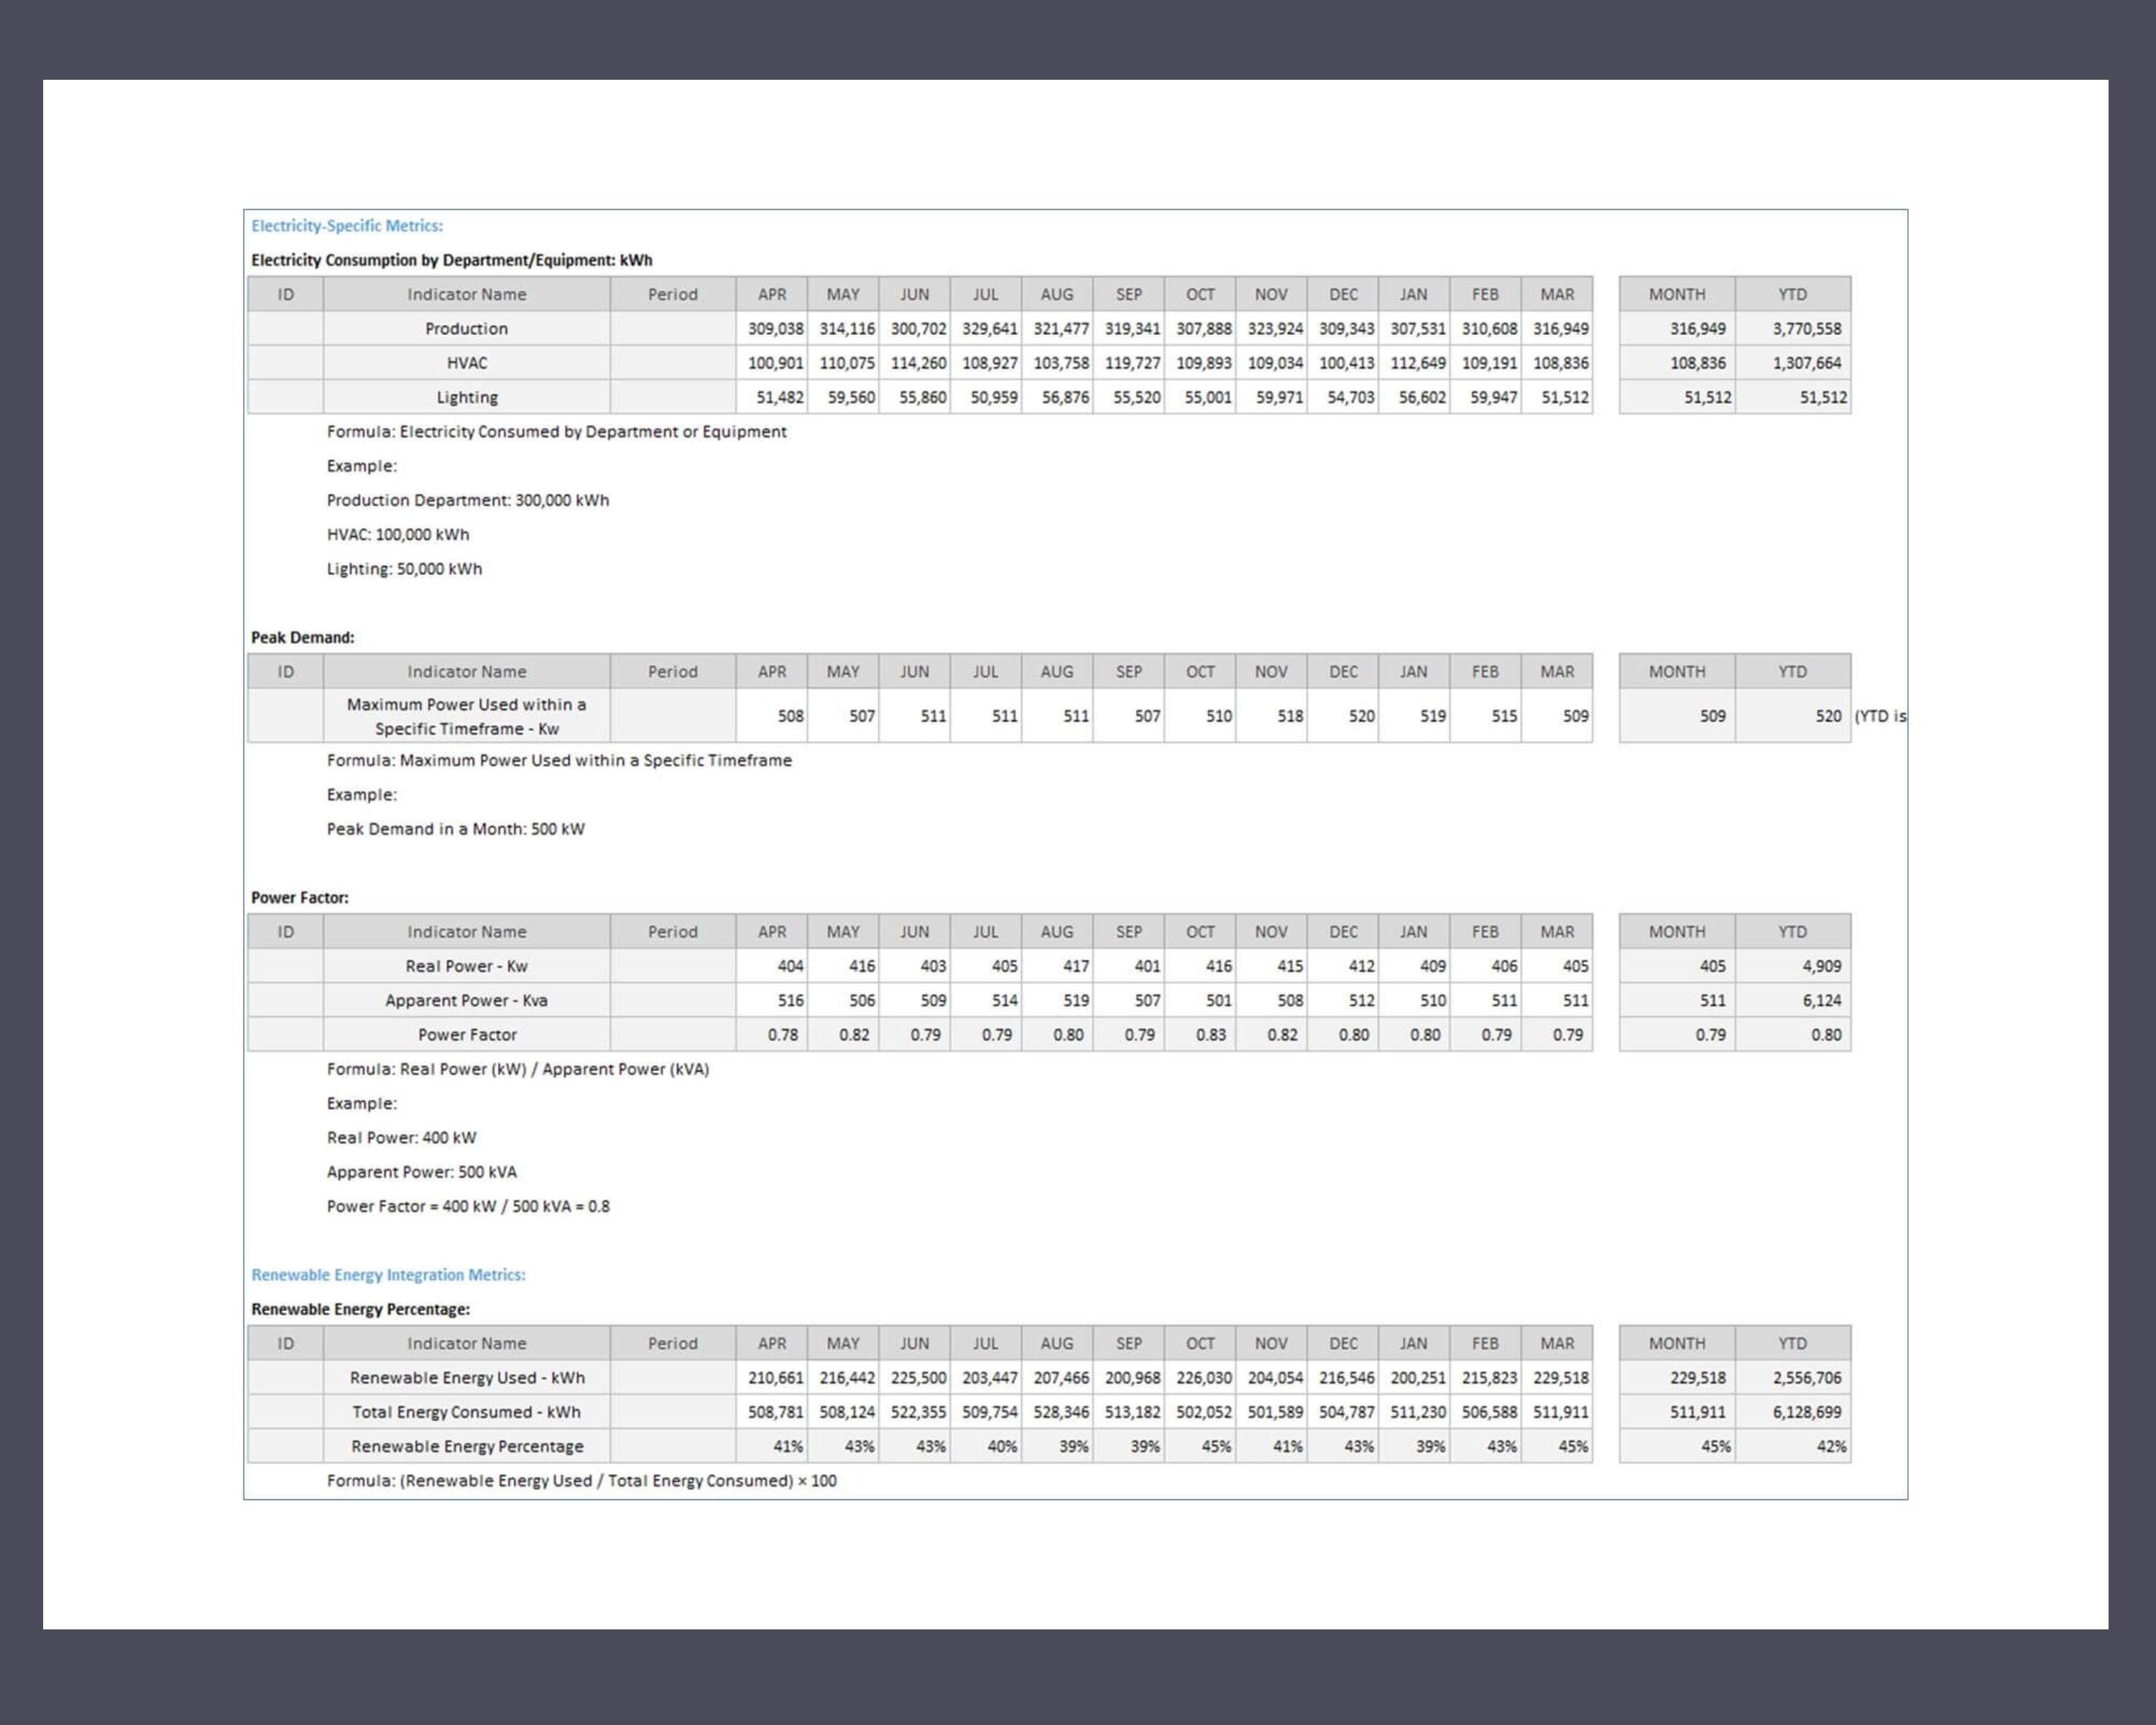Select the Real Power - Kw row label
The width and height of the screenshot is (2156, 1725).
pyautogui.click(x=466, y=966)
